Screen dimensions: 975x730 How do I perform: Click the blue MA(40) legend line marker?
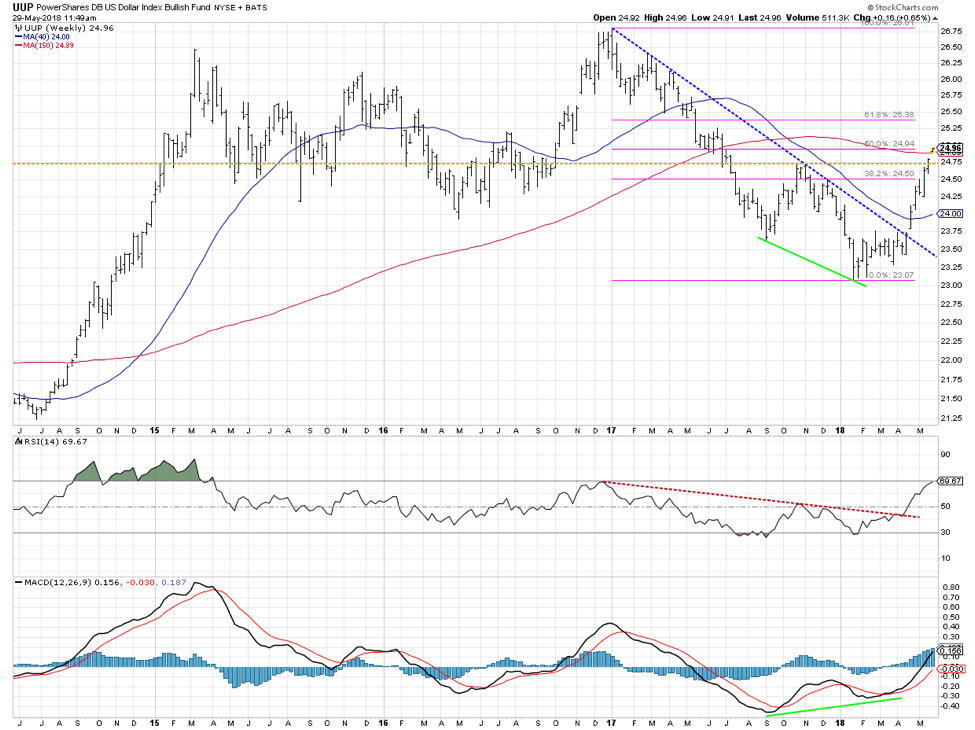pos(19,38)
